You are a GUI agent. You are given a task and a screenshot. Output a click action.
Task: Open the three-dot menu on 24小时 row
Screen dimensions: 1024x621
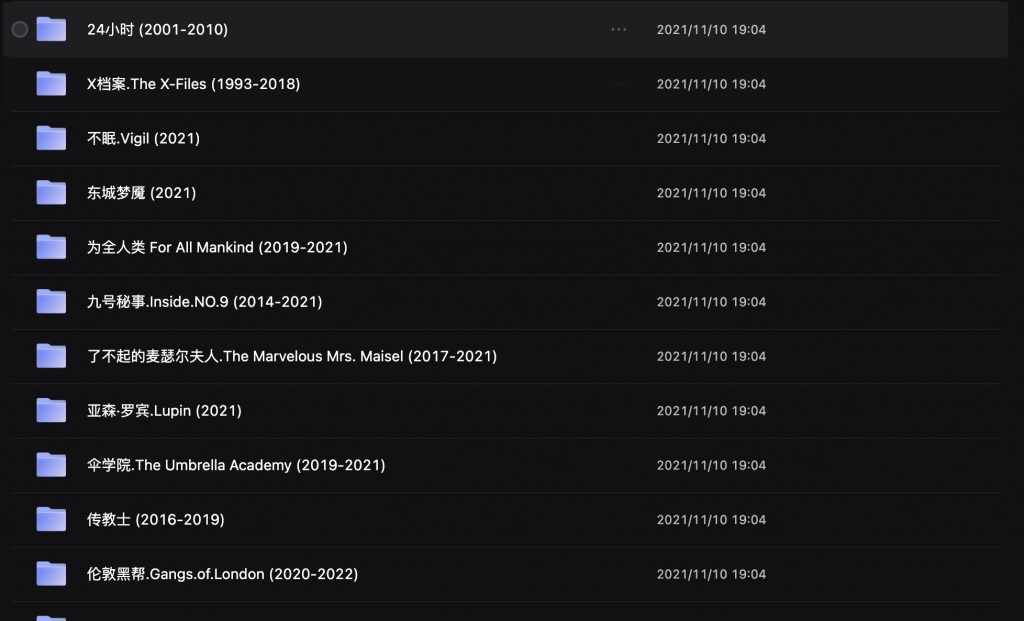tap(618, 29)
